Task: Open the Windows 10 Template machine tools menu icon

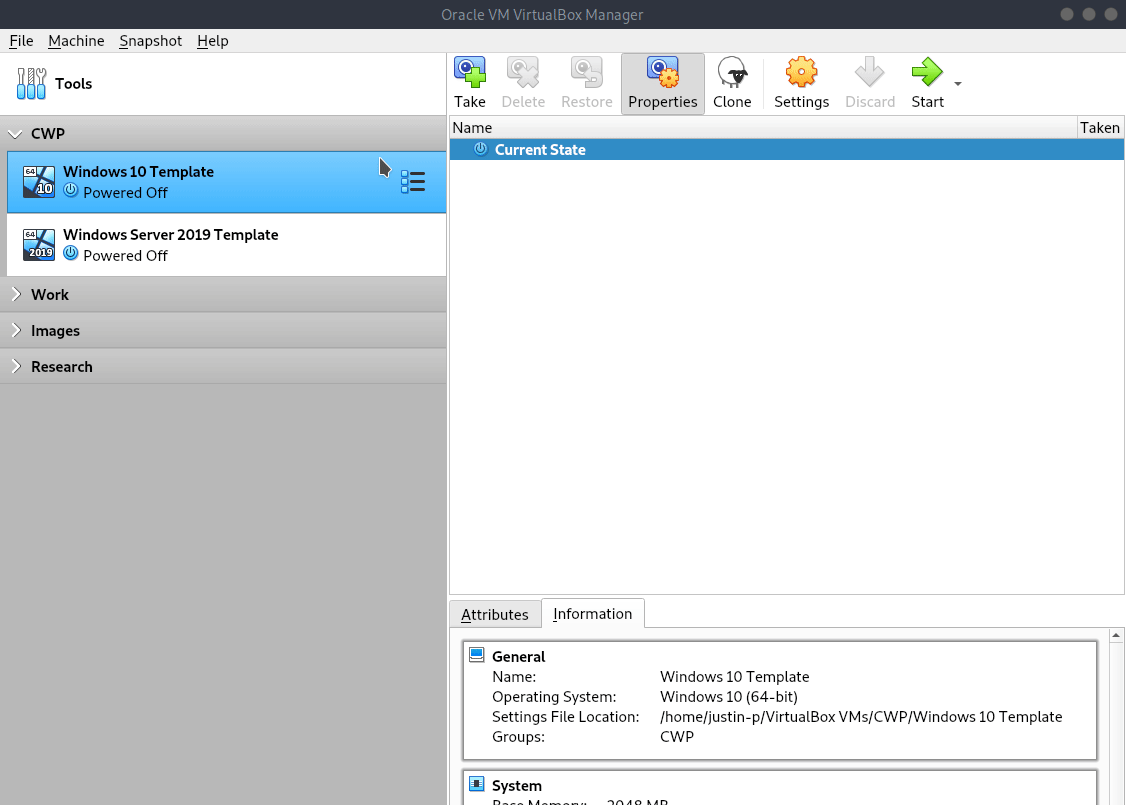Action: tap(413, 182)
